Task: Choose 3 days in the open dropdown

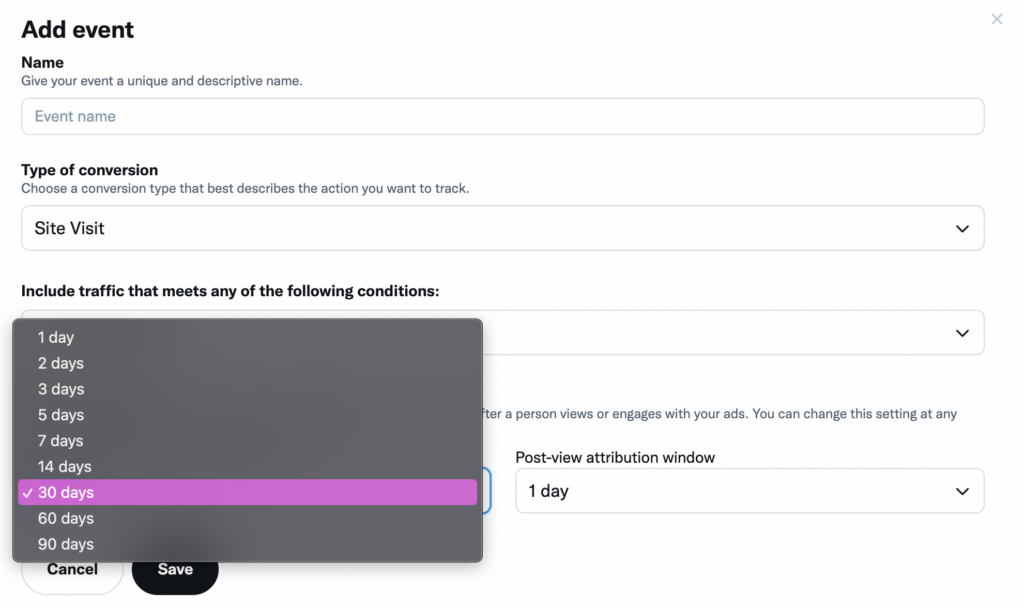Action: click(60, 389)
